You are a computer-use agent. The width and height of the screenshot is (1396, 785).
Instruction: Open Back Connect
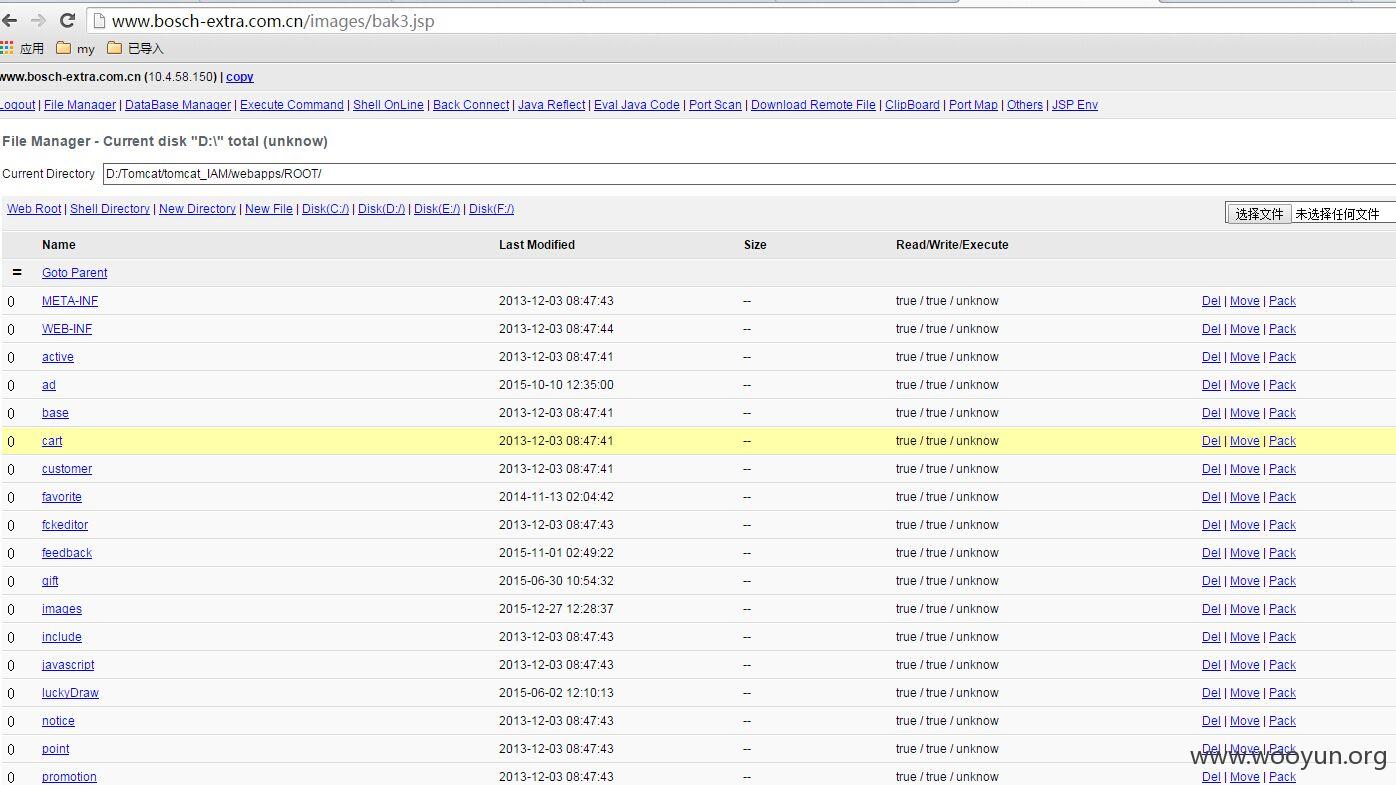[471, 105]
